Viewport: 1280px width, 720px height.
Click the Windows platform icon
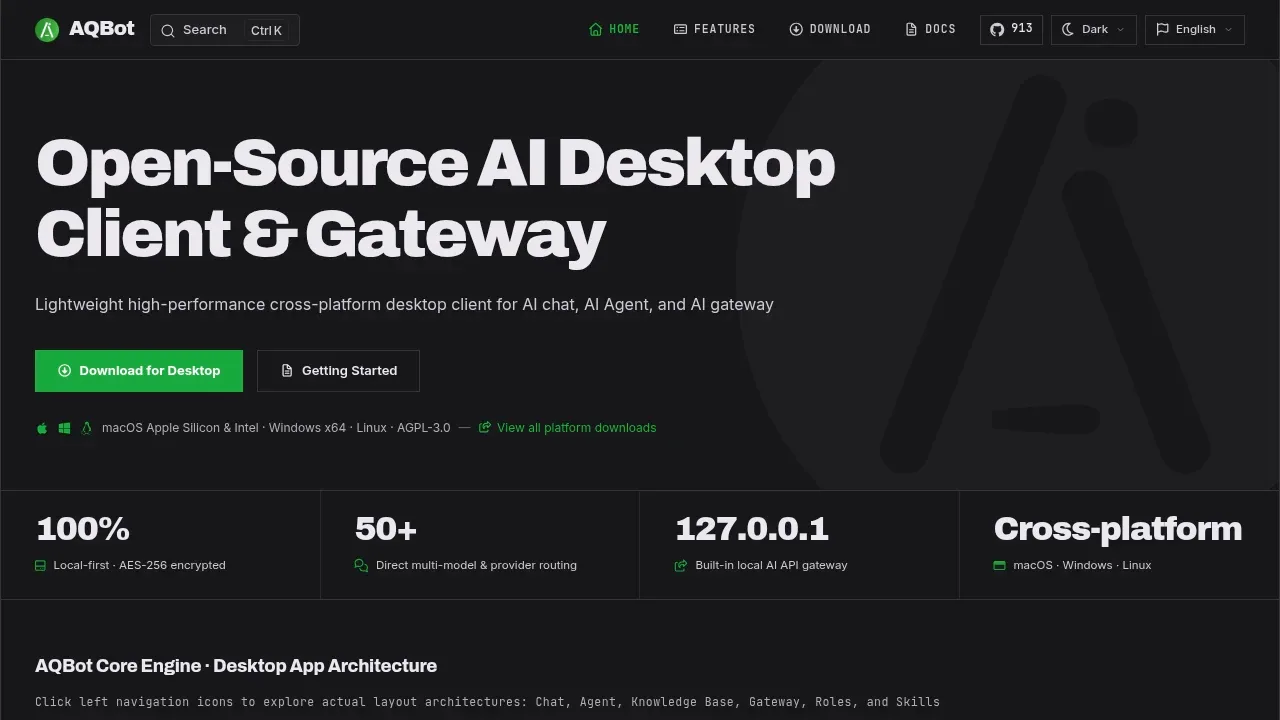click(x=64, y=428)
